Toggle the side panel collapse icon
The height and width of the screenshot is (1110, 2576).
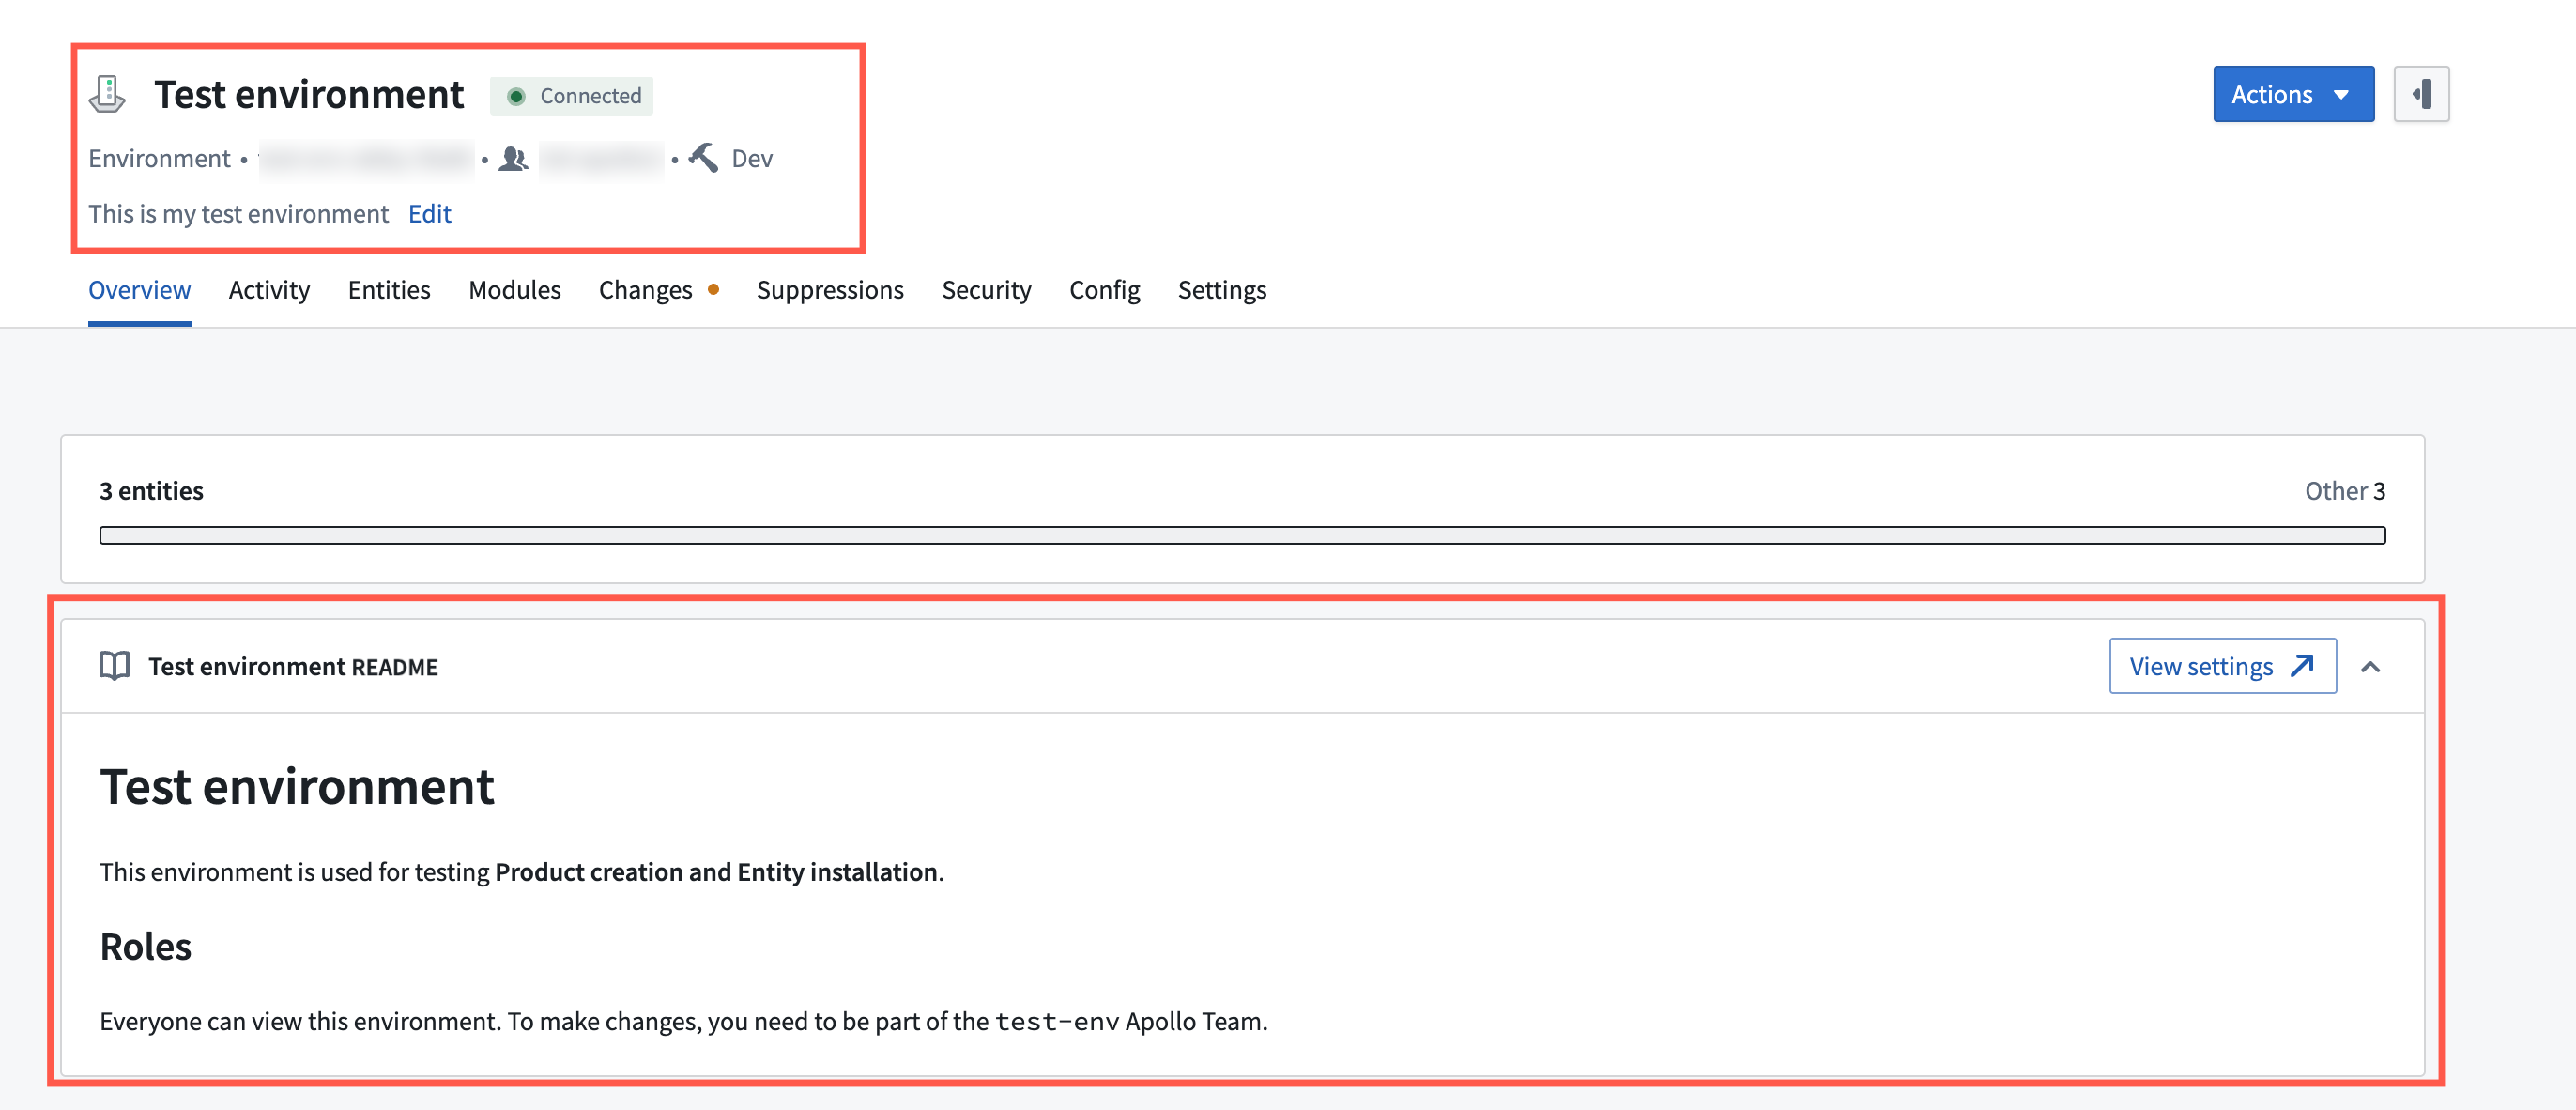[x=2421, y=94]
